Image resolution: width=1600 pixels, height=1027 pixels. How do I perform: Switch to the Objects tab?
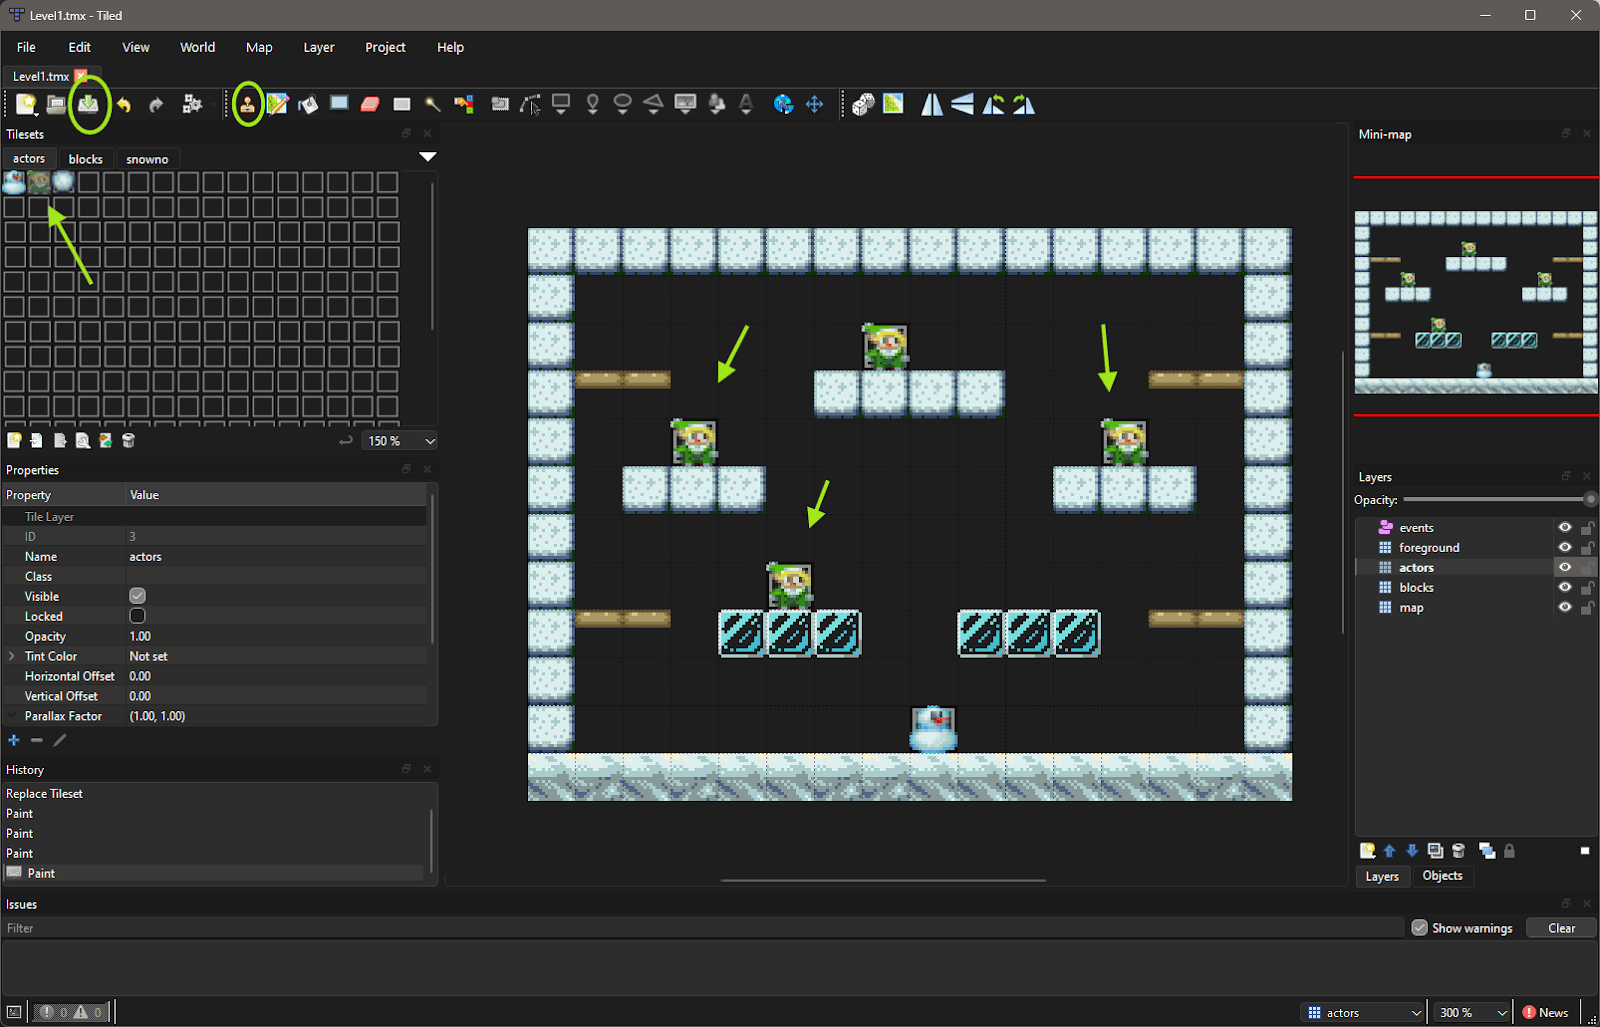[x=1442, y=876]
